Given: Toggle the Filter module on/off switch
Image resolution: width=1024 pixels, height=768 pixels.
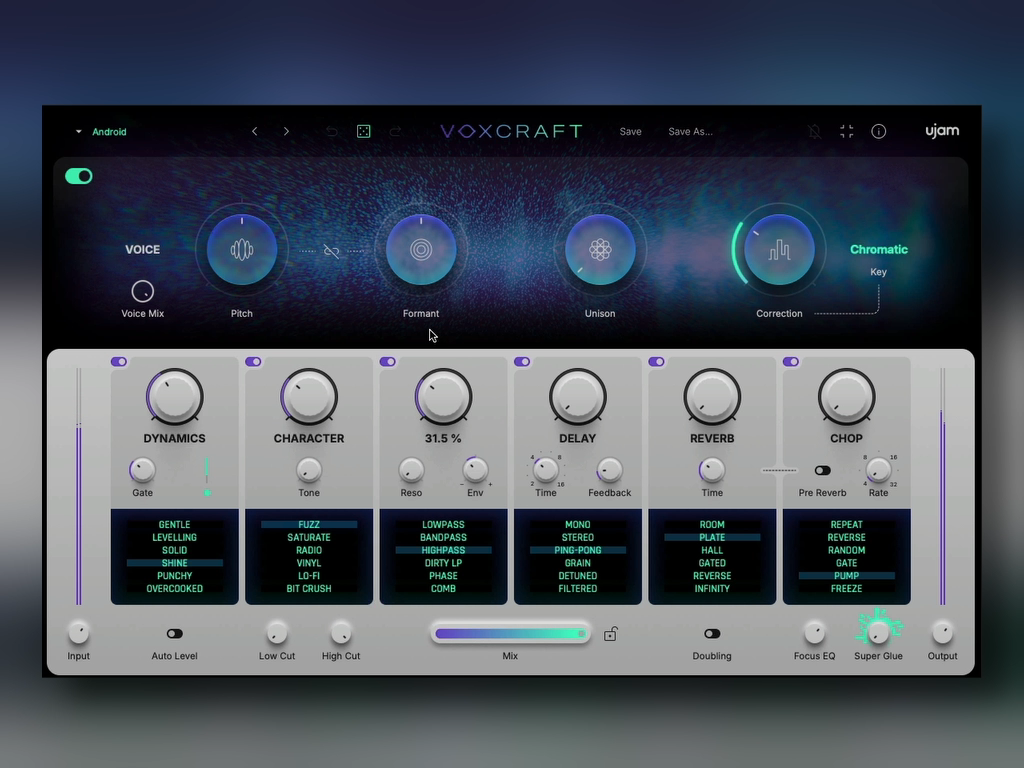Looking at the screenshot, I should point(388,361).
